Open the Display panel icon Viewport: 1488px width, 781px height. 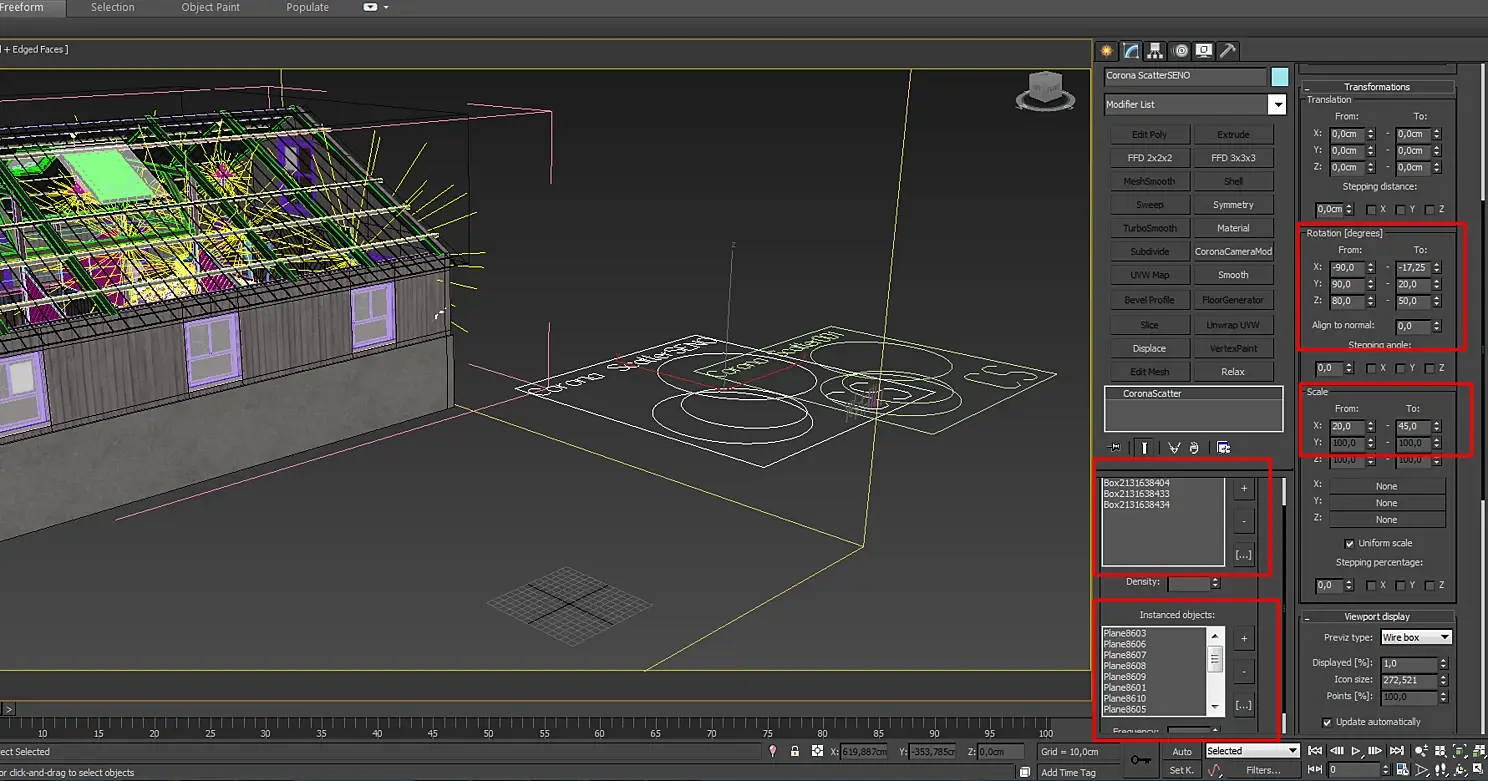click(x=1204, y=51)
